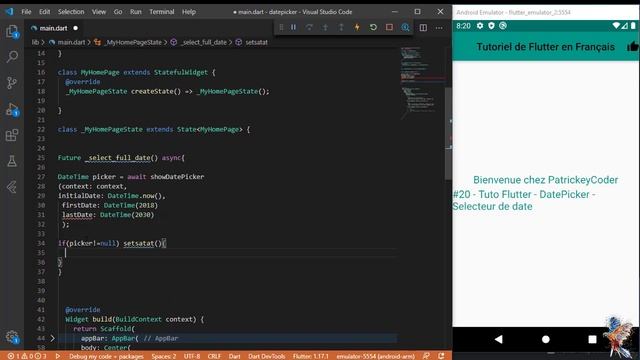Click Debug my code + packages status
The image size is (640, 360).
(106, 356)
